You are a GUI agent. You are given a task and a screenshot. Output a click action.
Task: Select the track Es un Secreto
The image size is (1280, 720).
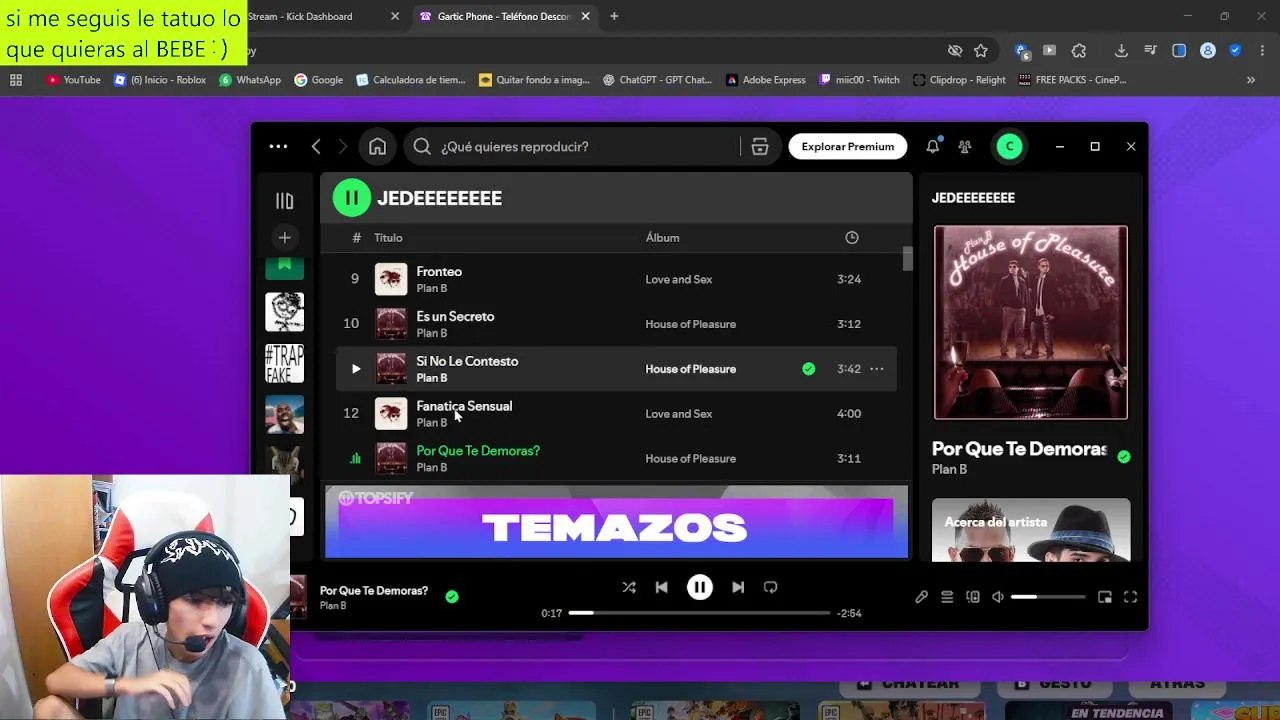pyautogui.click(x=455, y=317)
